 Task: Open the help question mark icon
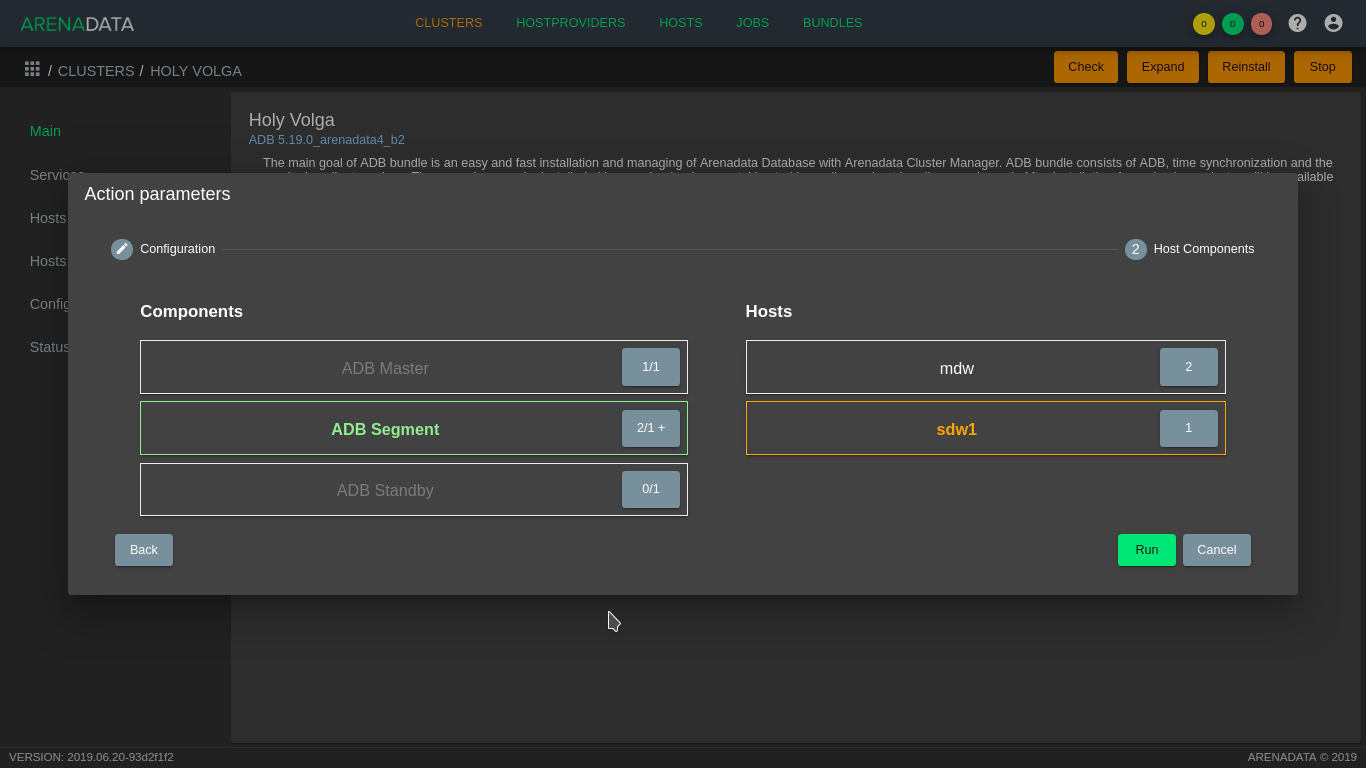point(1297,23)
